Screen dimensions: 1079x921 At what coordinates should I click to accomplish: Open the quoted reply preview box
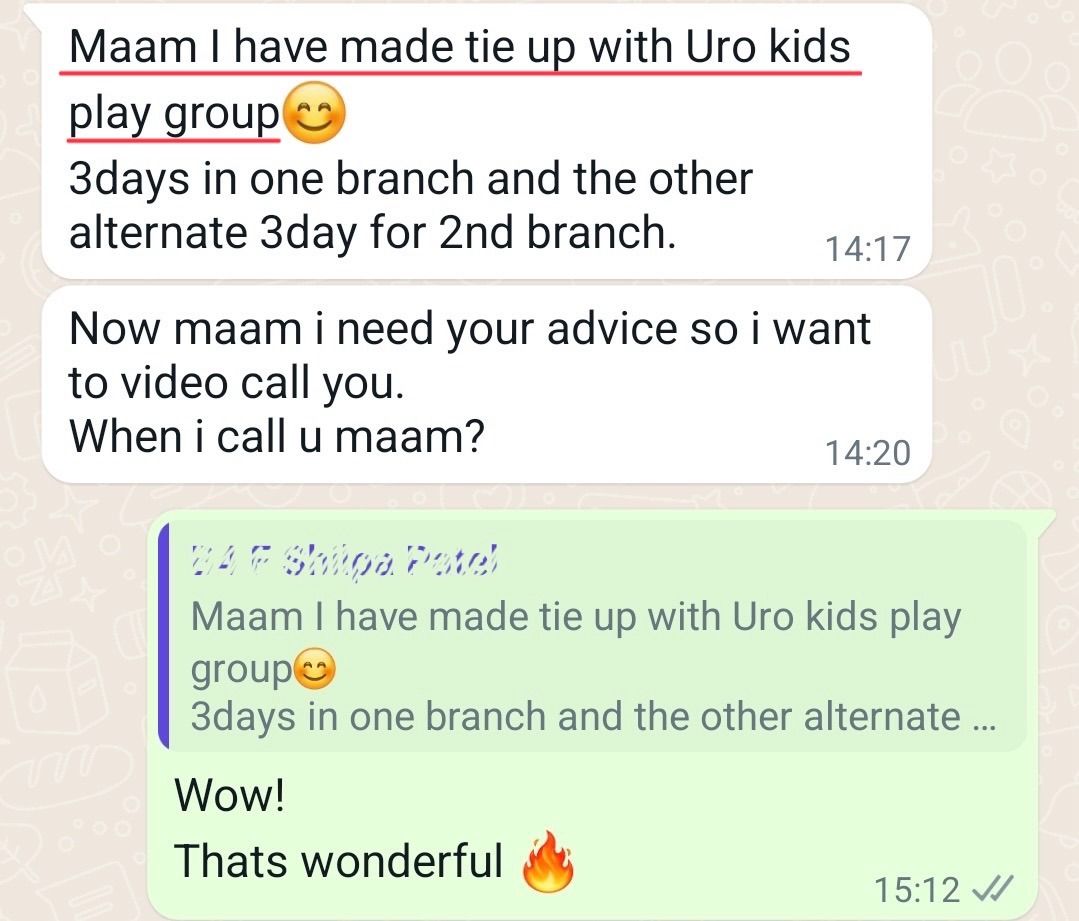pos(592,636)
